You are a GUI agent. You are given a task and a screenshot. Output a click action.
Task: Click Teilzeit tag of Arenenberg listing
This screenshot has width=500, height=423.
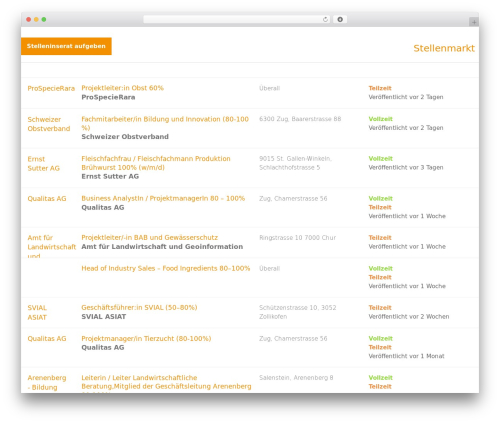pos(380,387)
